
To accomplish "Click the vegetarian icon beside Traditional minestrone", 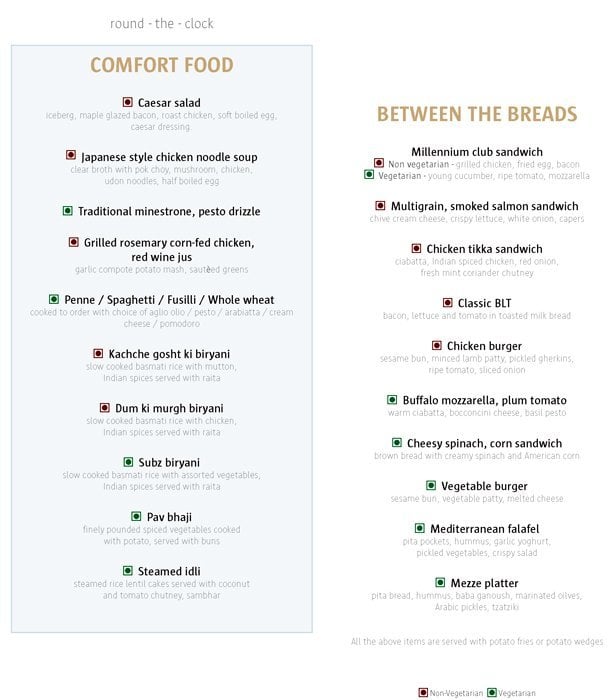I will click(68, 211).
